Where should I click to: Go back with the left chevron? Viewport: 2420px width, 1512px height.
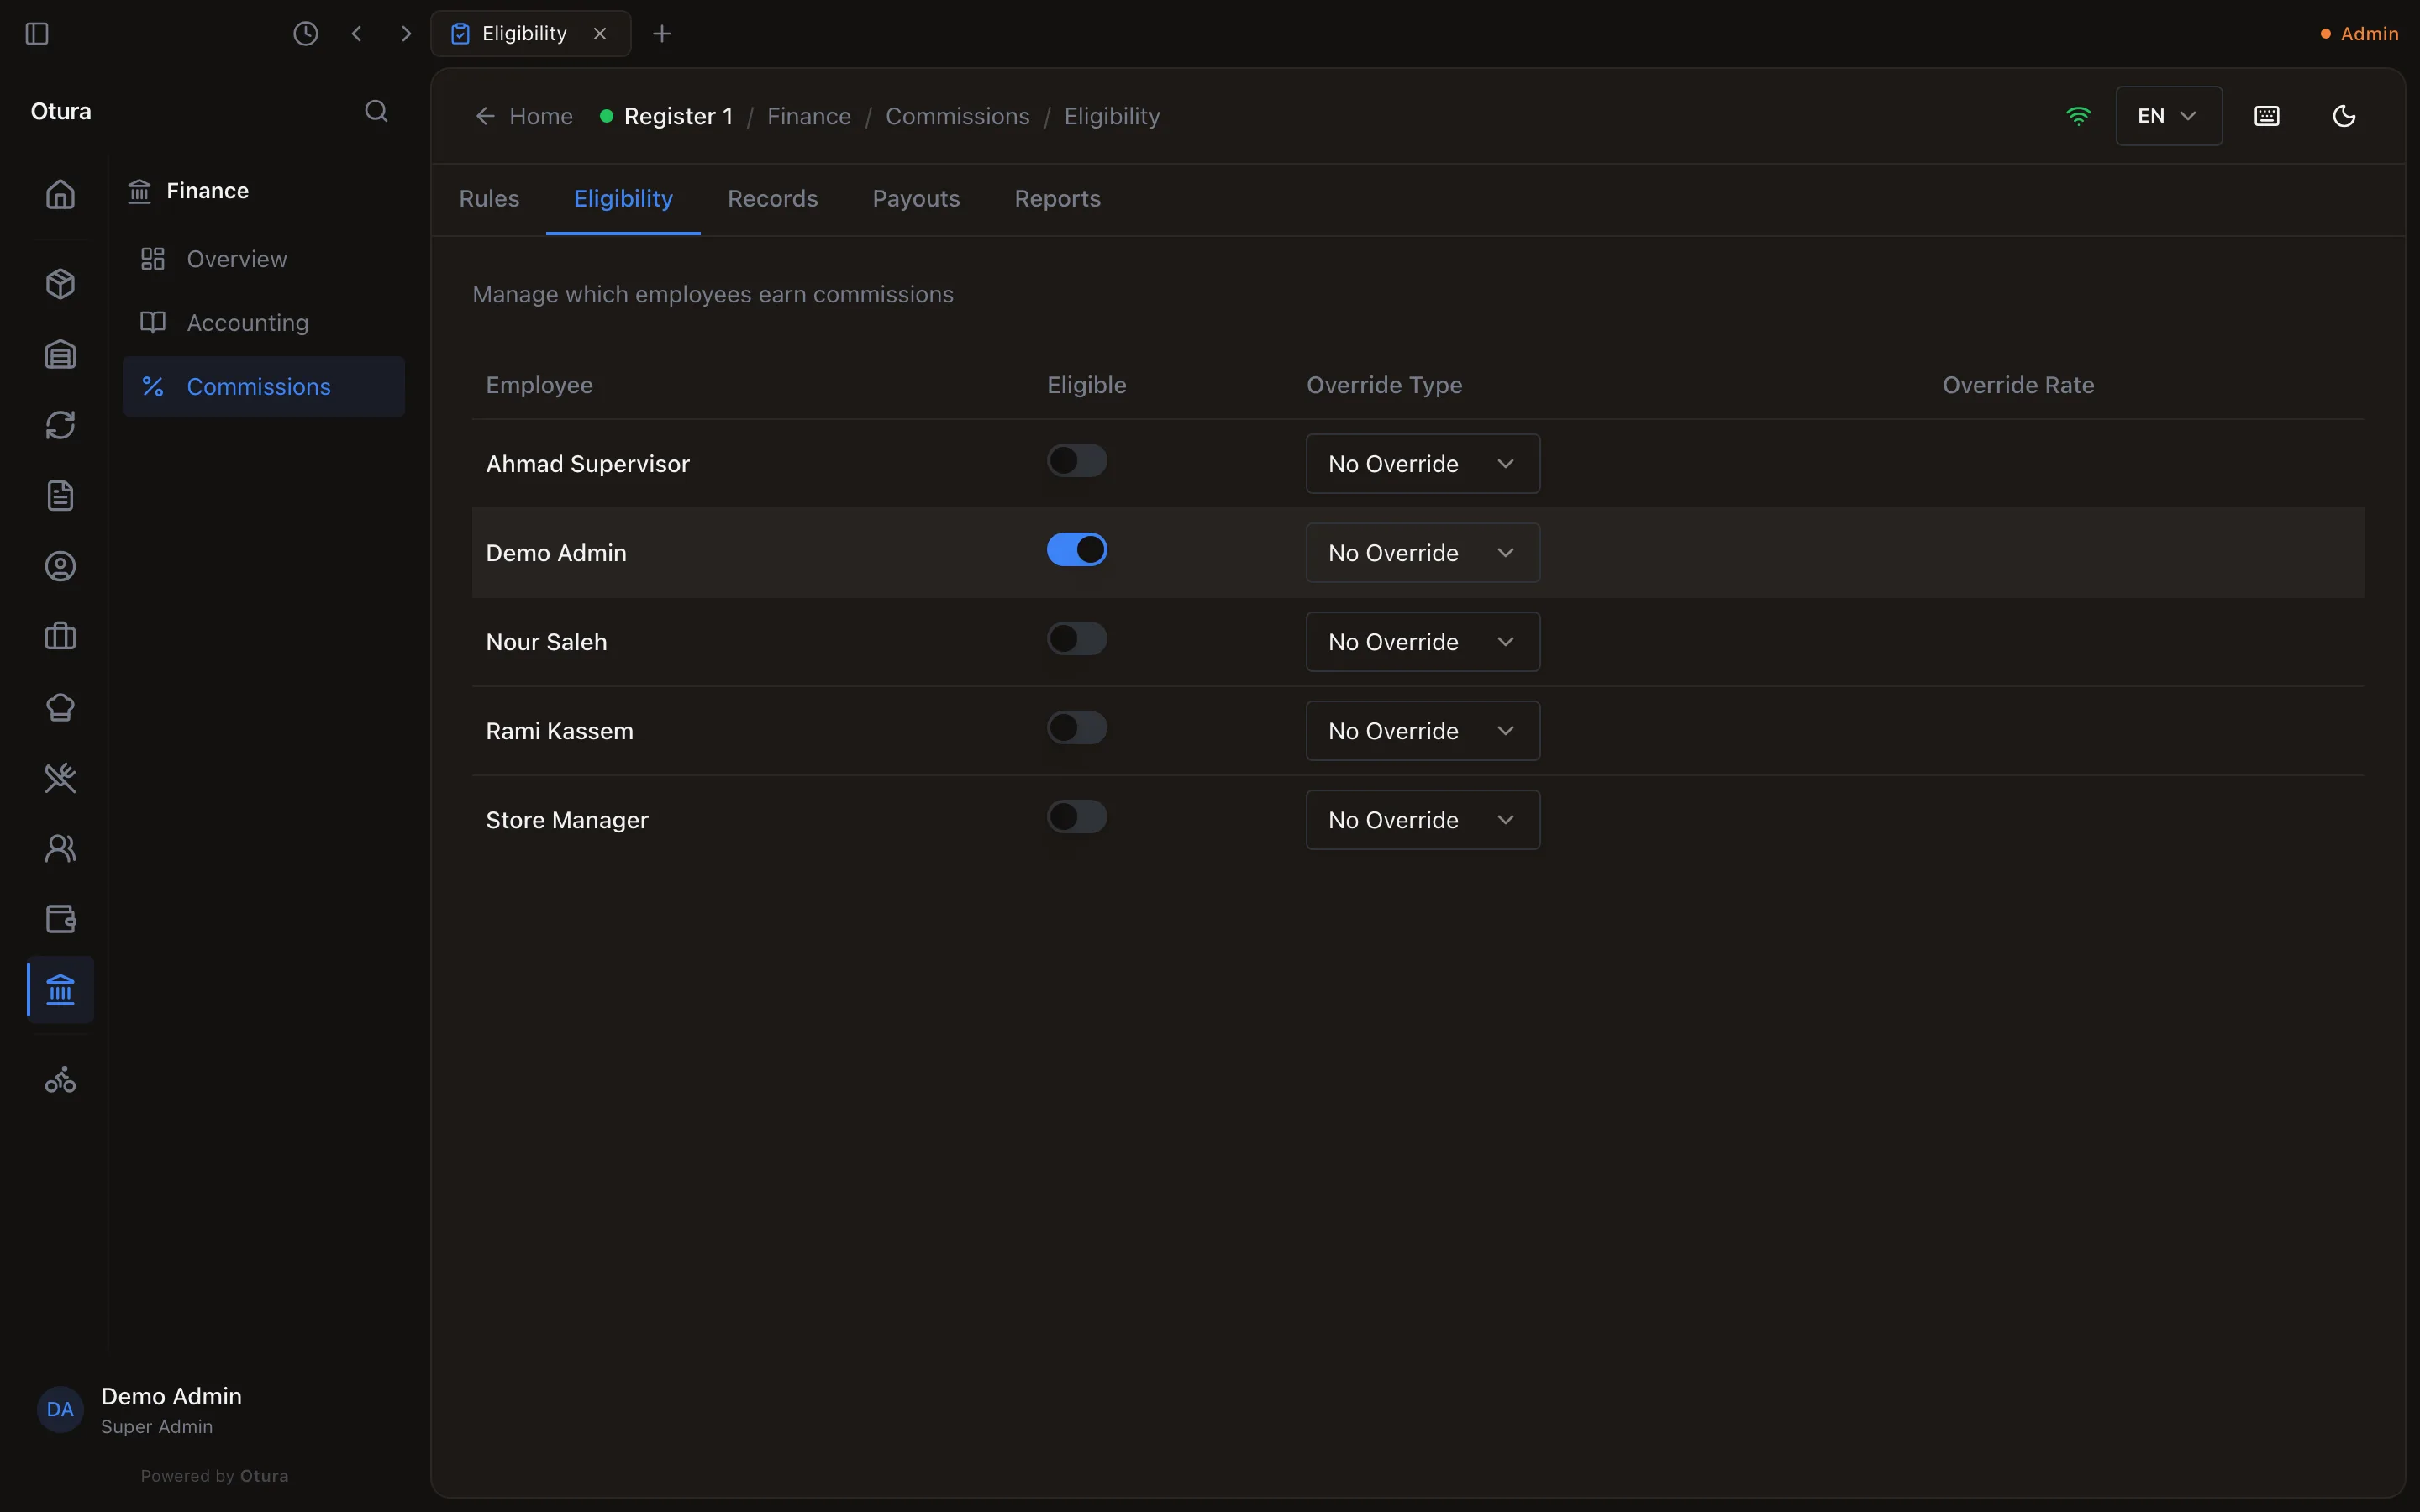click(x=357, y=34)
